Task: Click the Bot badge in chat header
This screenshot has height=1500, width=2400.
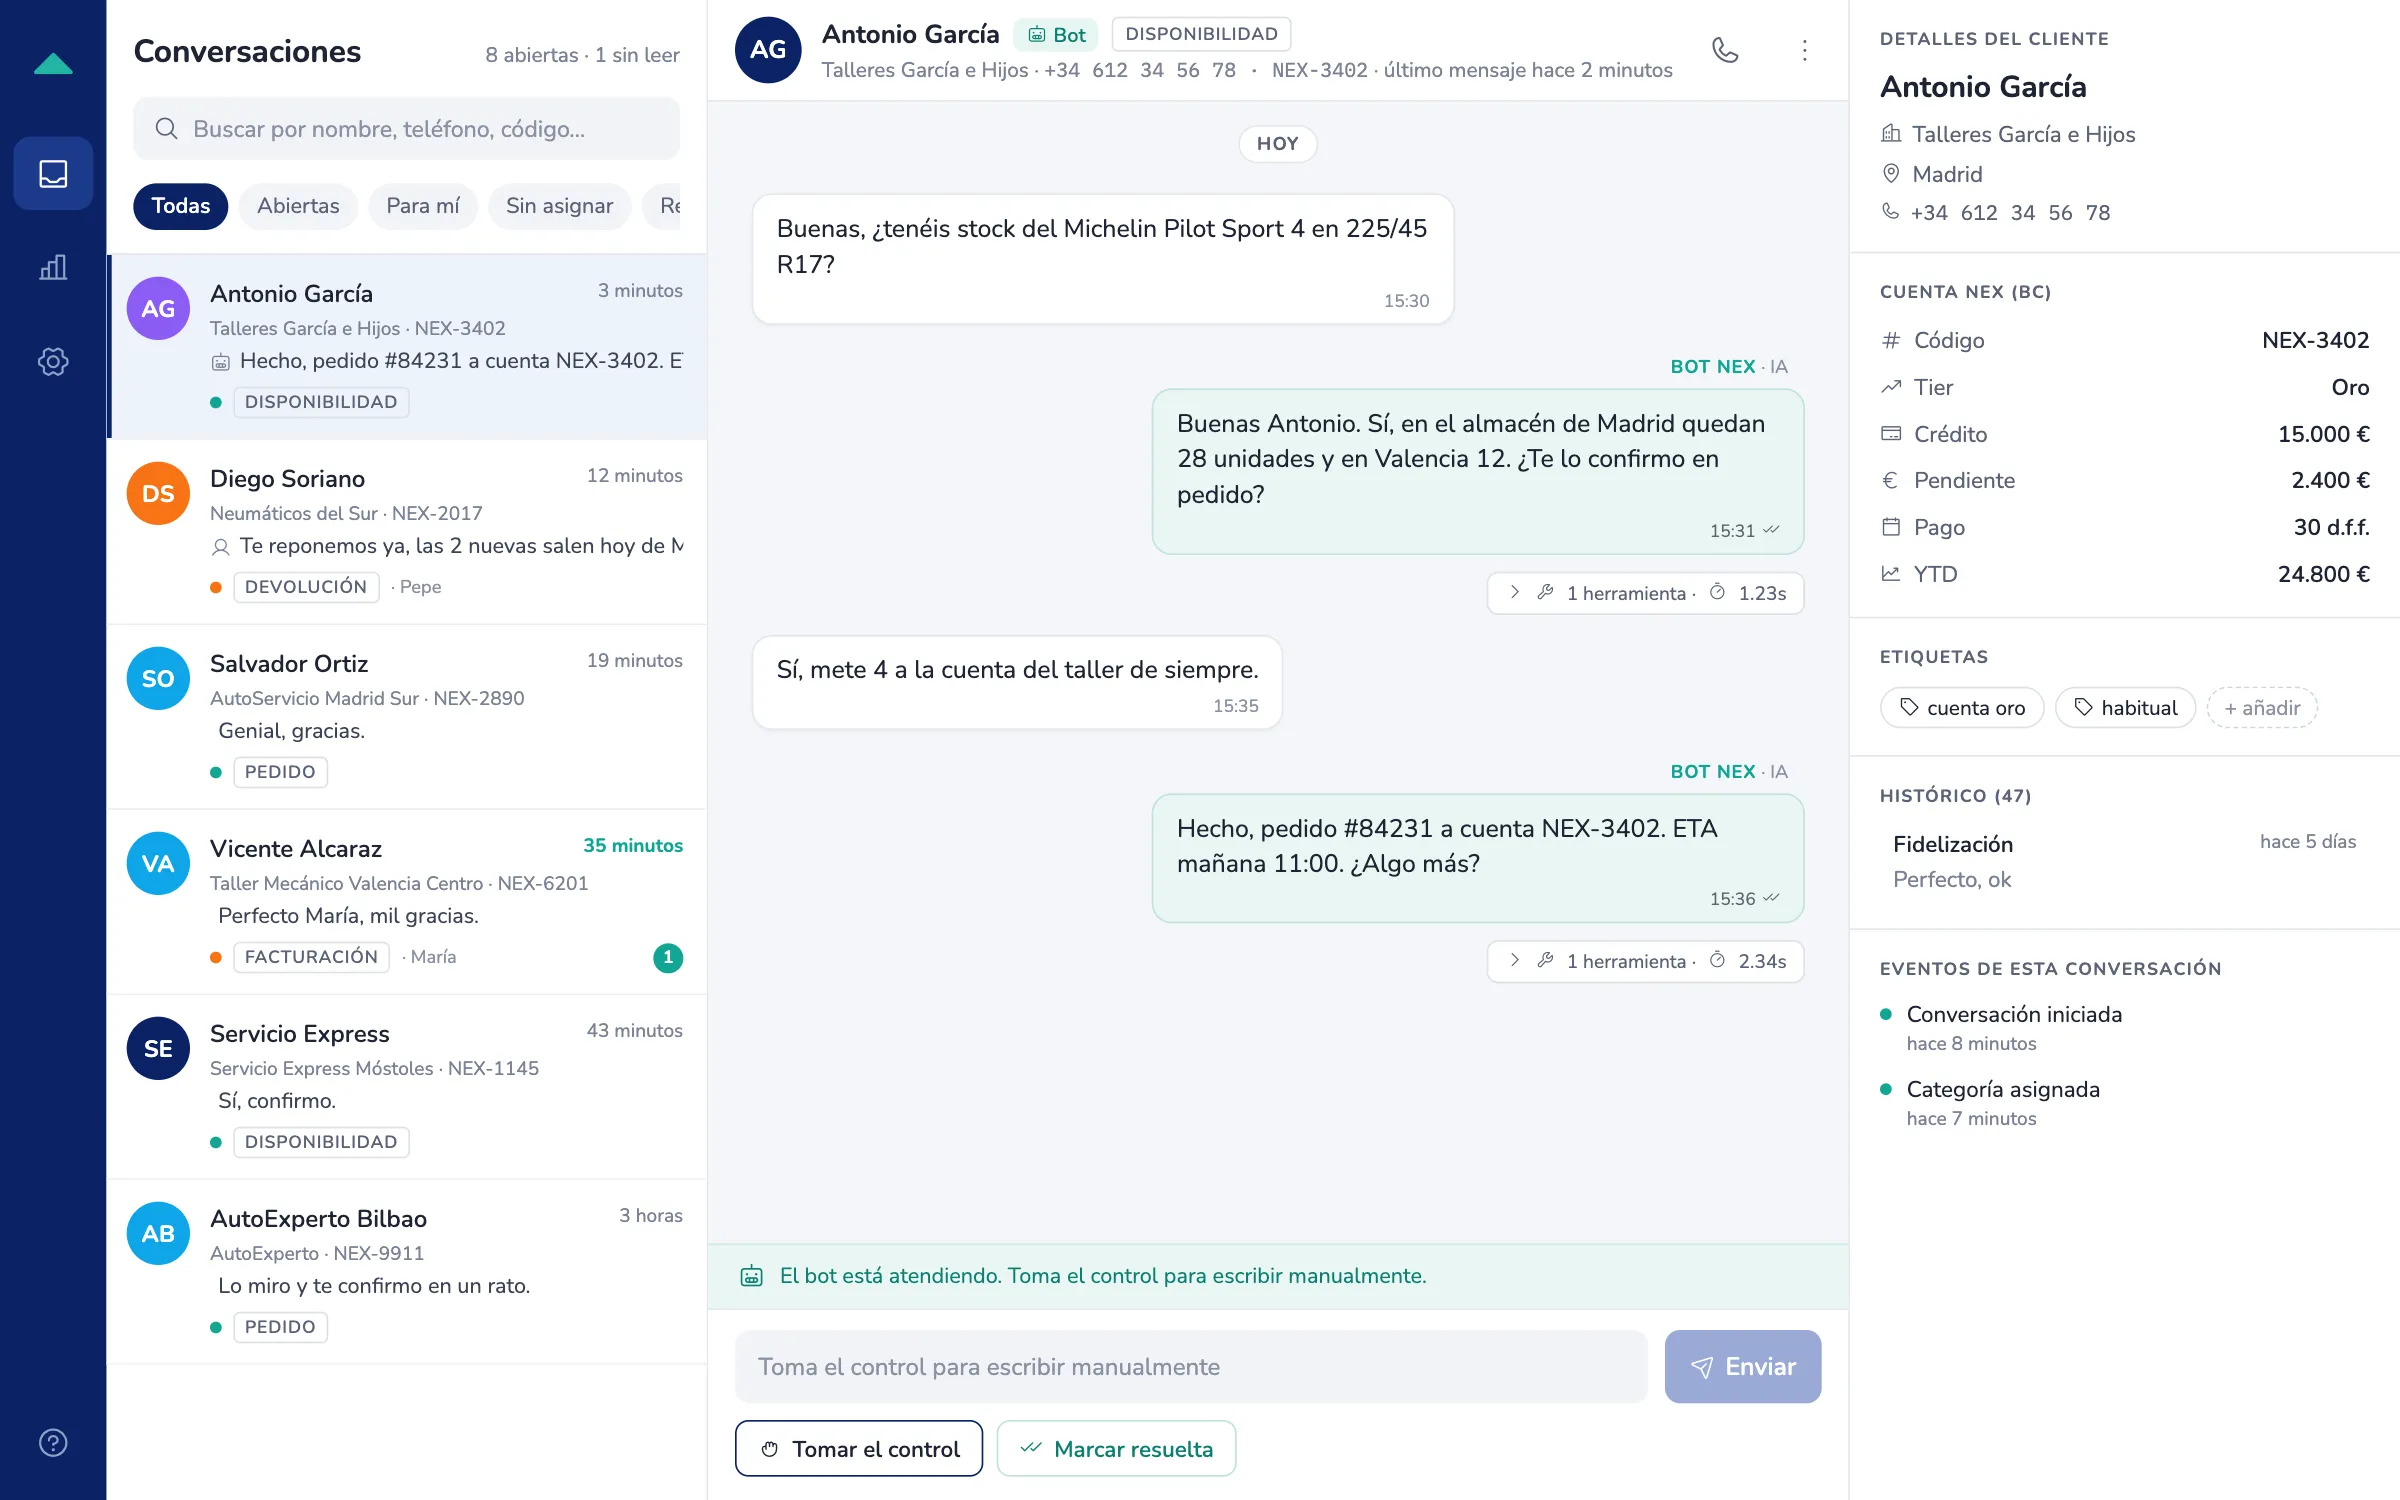Action: [x=1056, y=35]
